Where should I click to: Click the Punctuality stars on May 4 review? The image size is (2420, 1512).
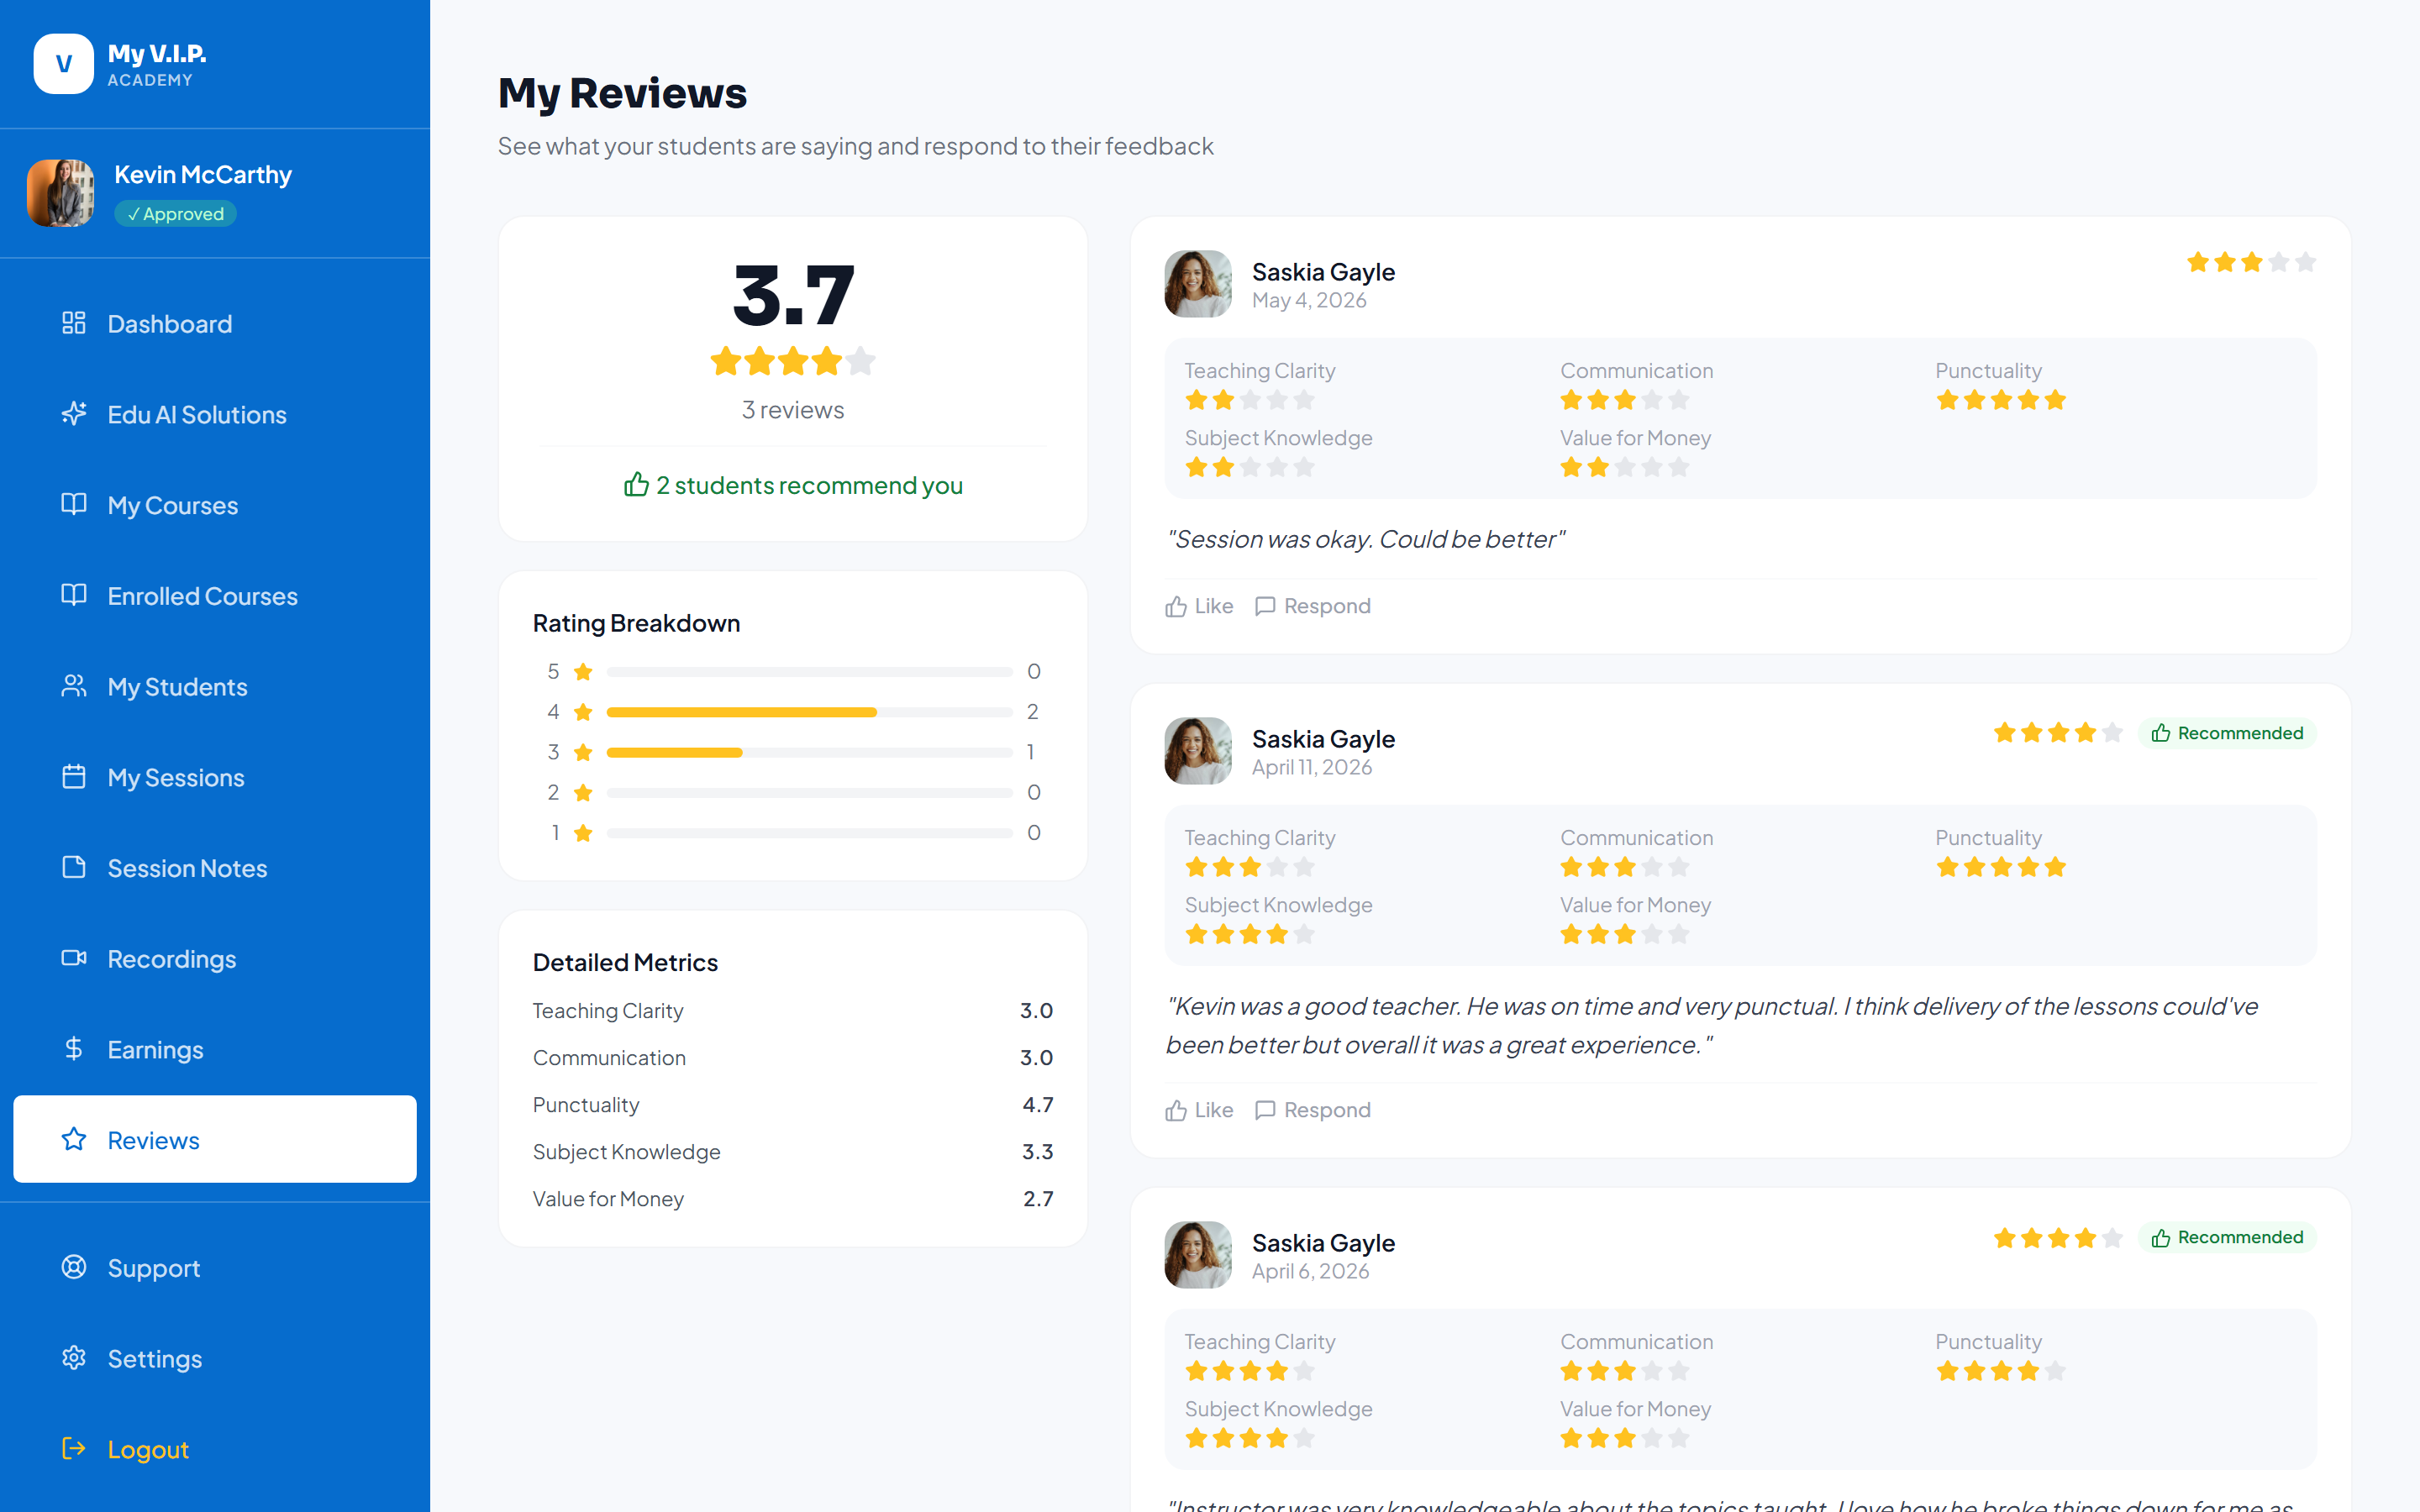2001,401
